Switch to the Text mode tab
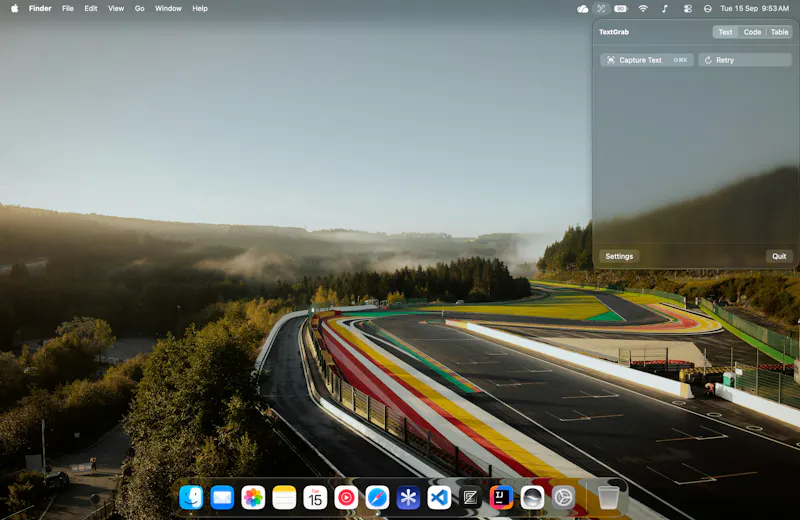This screenshot has width=800, height=520. (725, 32)
